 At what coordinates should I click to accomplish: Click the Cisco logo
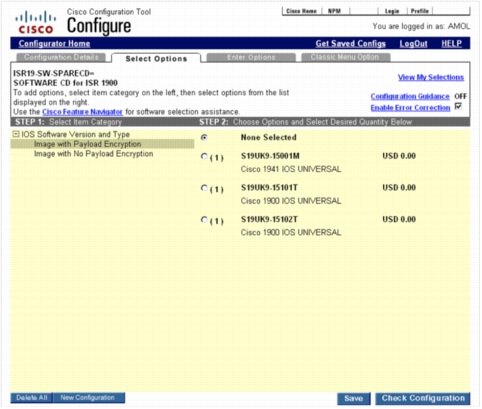click(x=35, y=23)
